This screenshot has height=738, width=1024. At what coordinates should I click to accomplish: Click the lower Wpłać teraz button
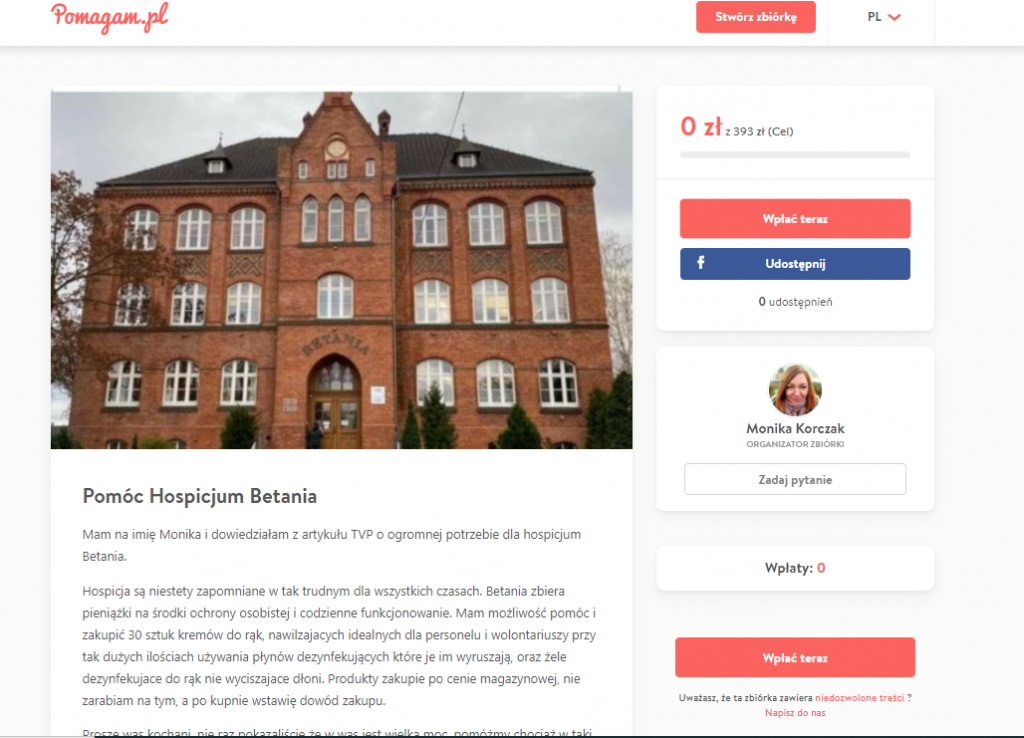click(795, 658)
